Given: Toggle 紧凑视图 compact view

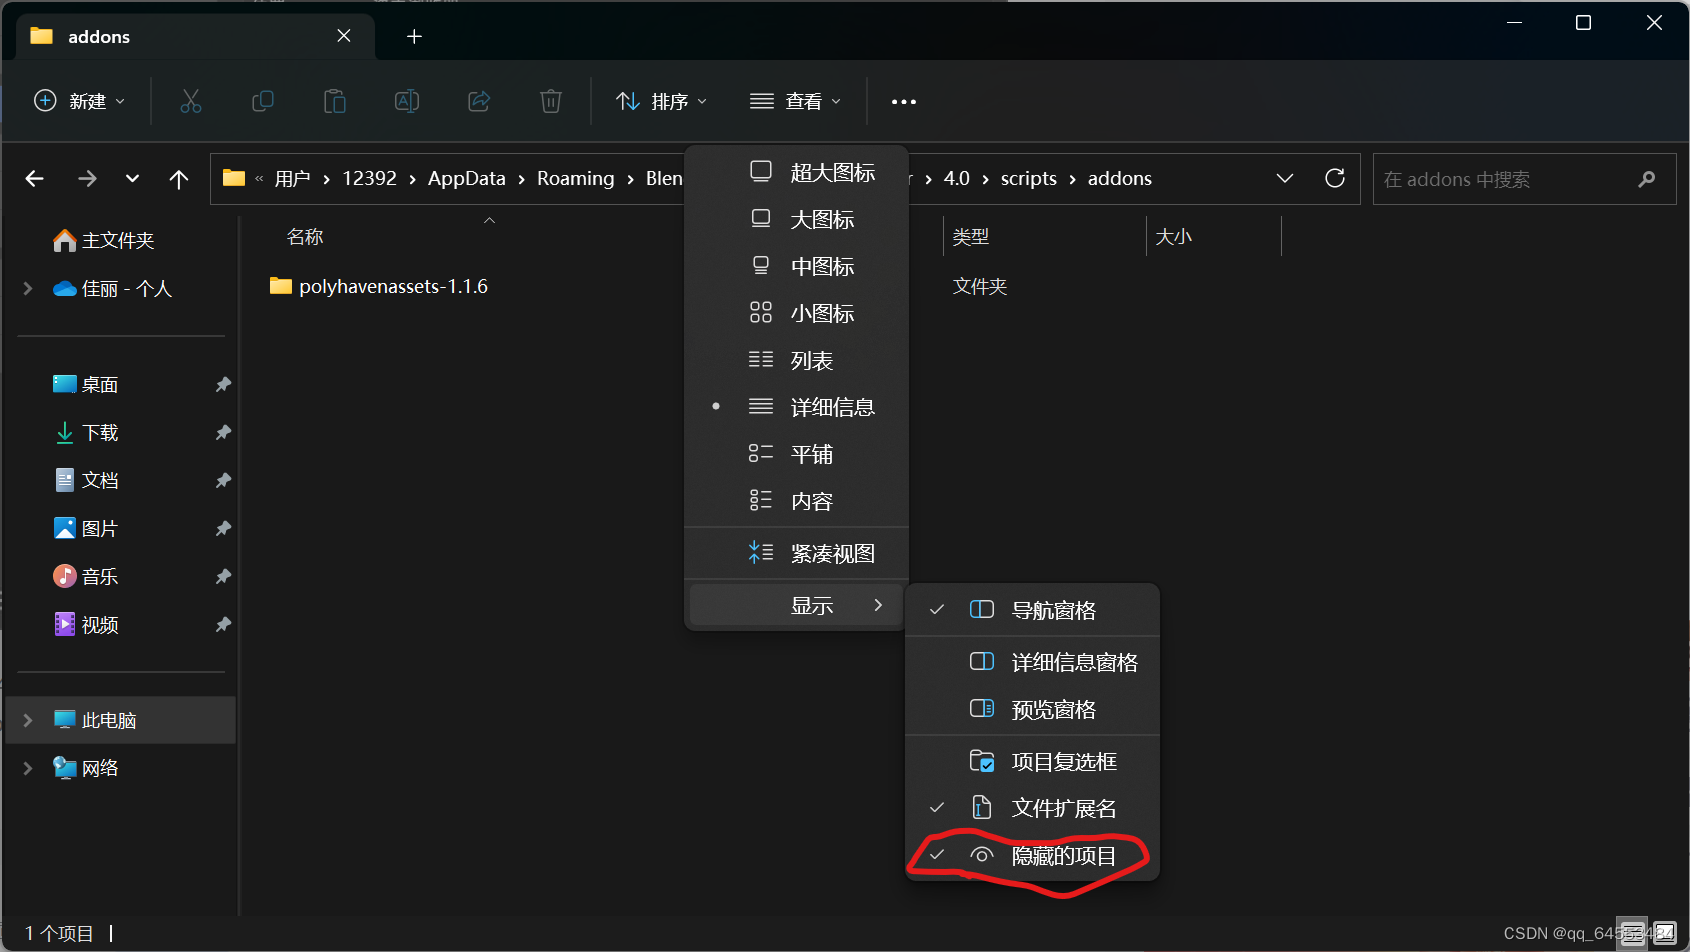Looking at the screenshot, I should (797, 553).
